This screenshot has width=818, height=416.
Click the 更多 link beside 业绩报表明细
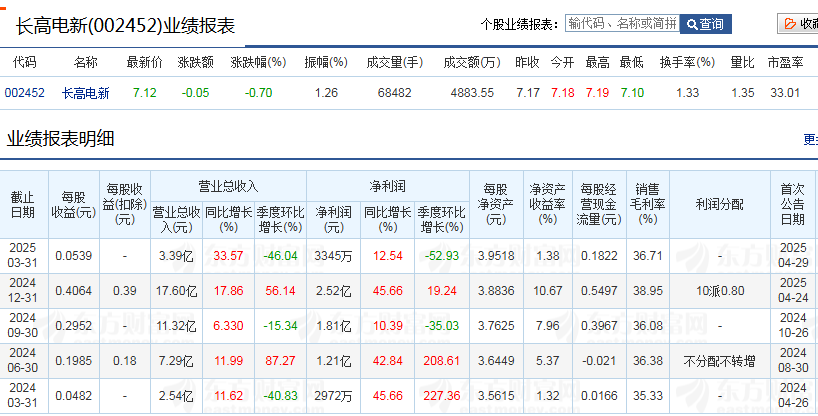click(811, 139)
